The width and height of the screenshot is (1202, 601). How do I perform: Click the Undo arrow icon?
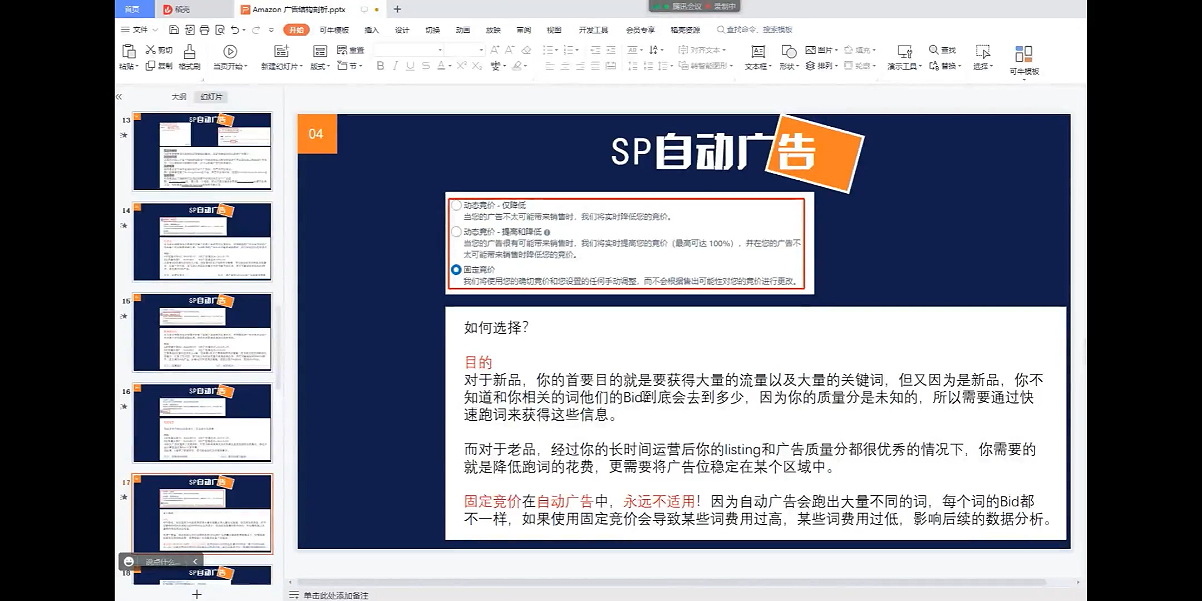click(x=232, y=30)
